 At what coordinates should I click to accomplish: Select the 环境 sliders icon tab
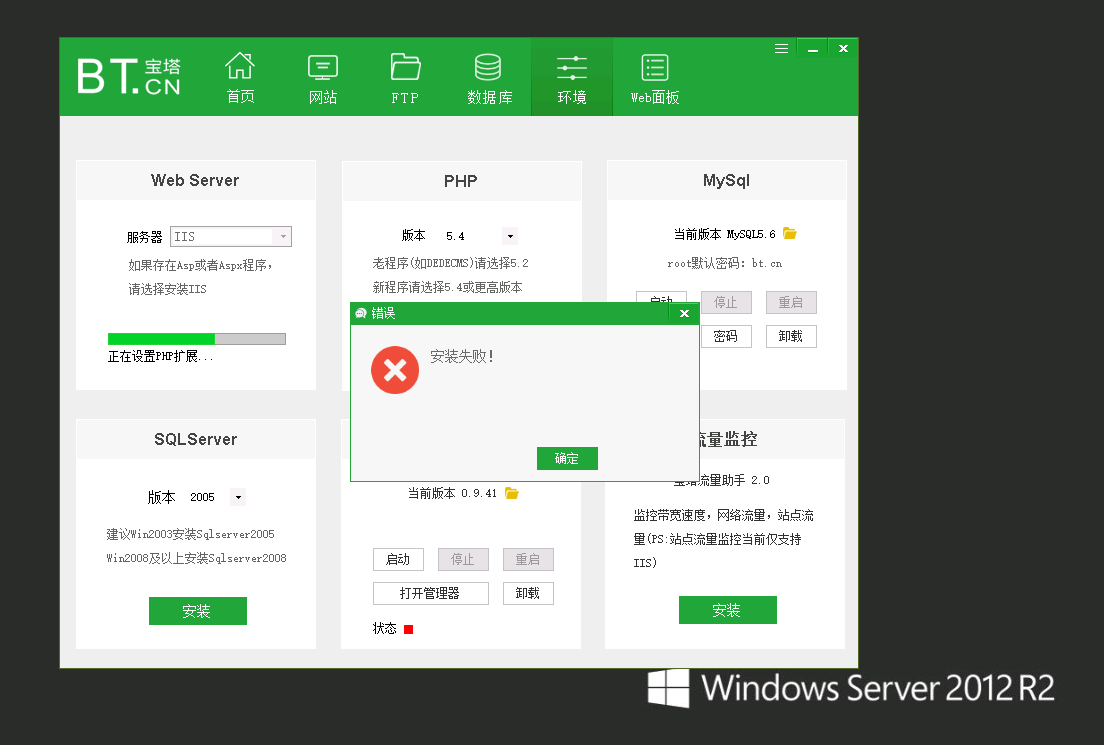(x=572, y=77)
